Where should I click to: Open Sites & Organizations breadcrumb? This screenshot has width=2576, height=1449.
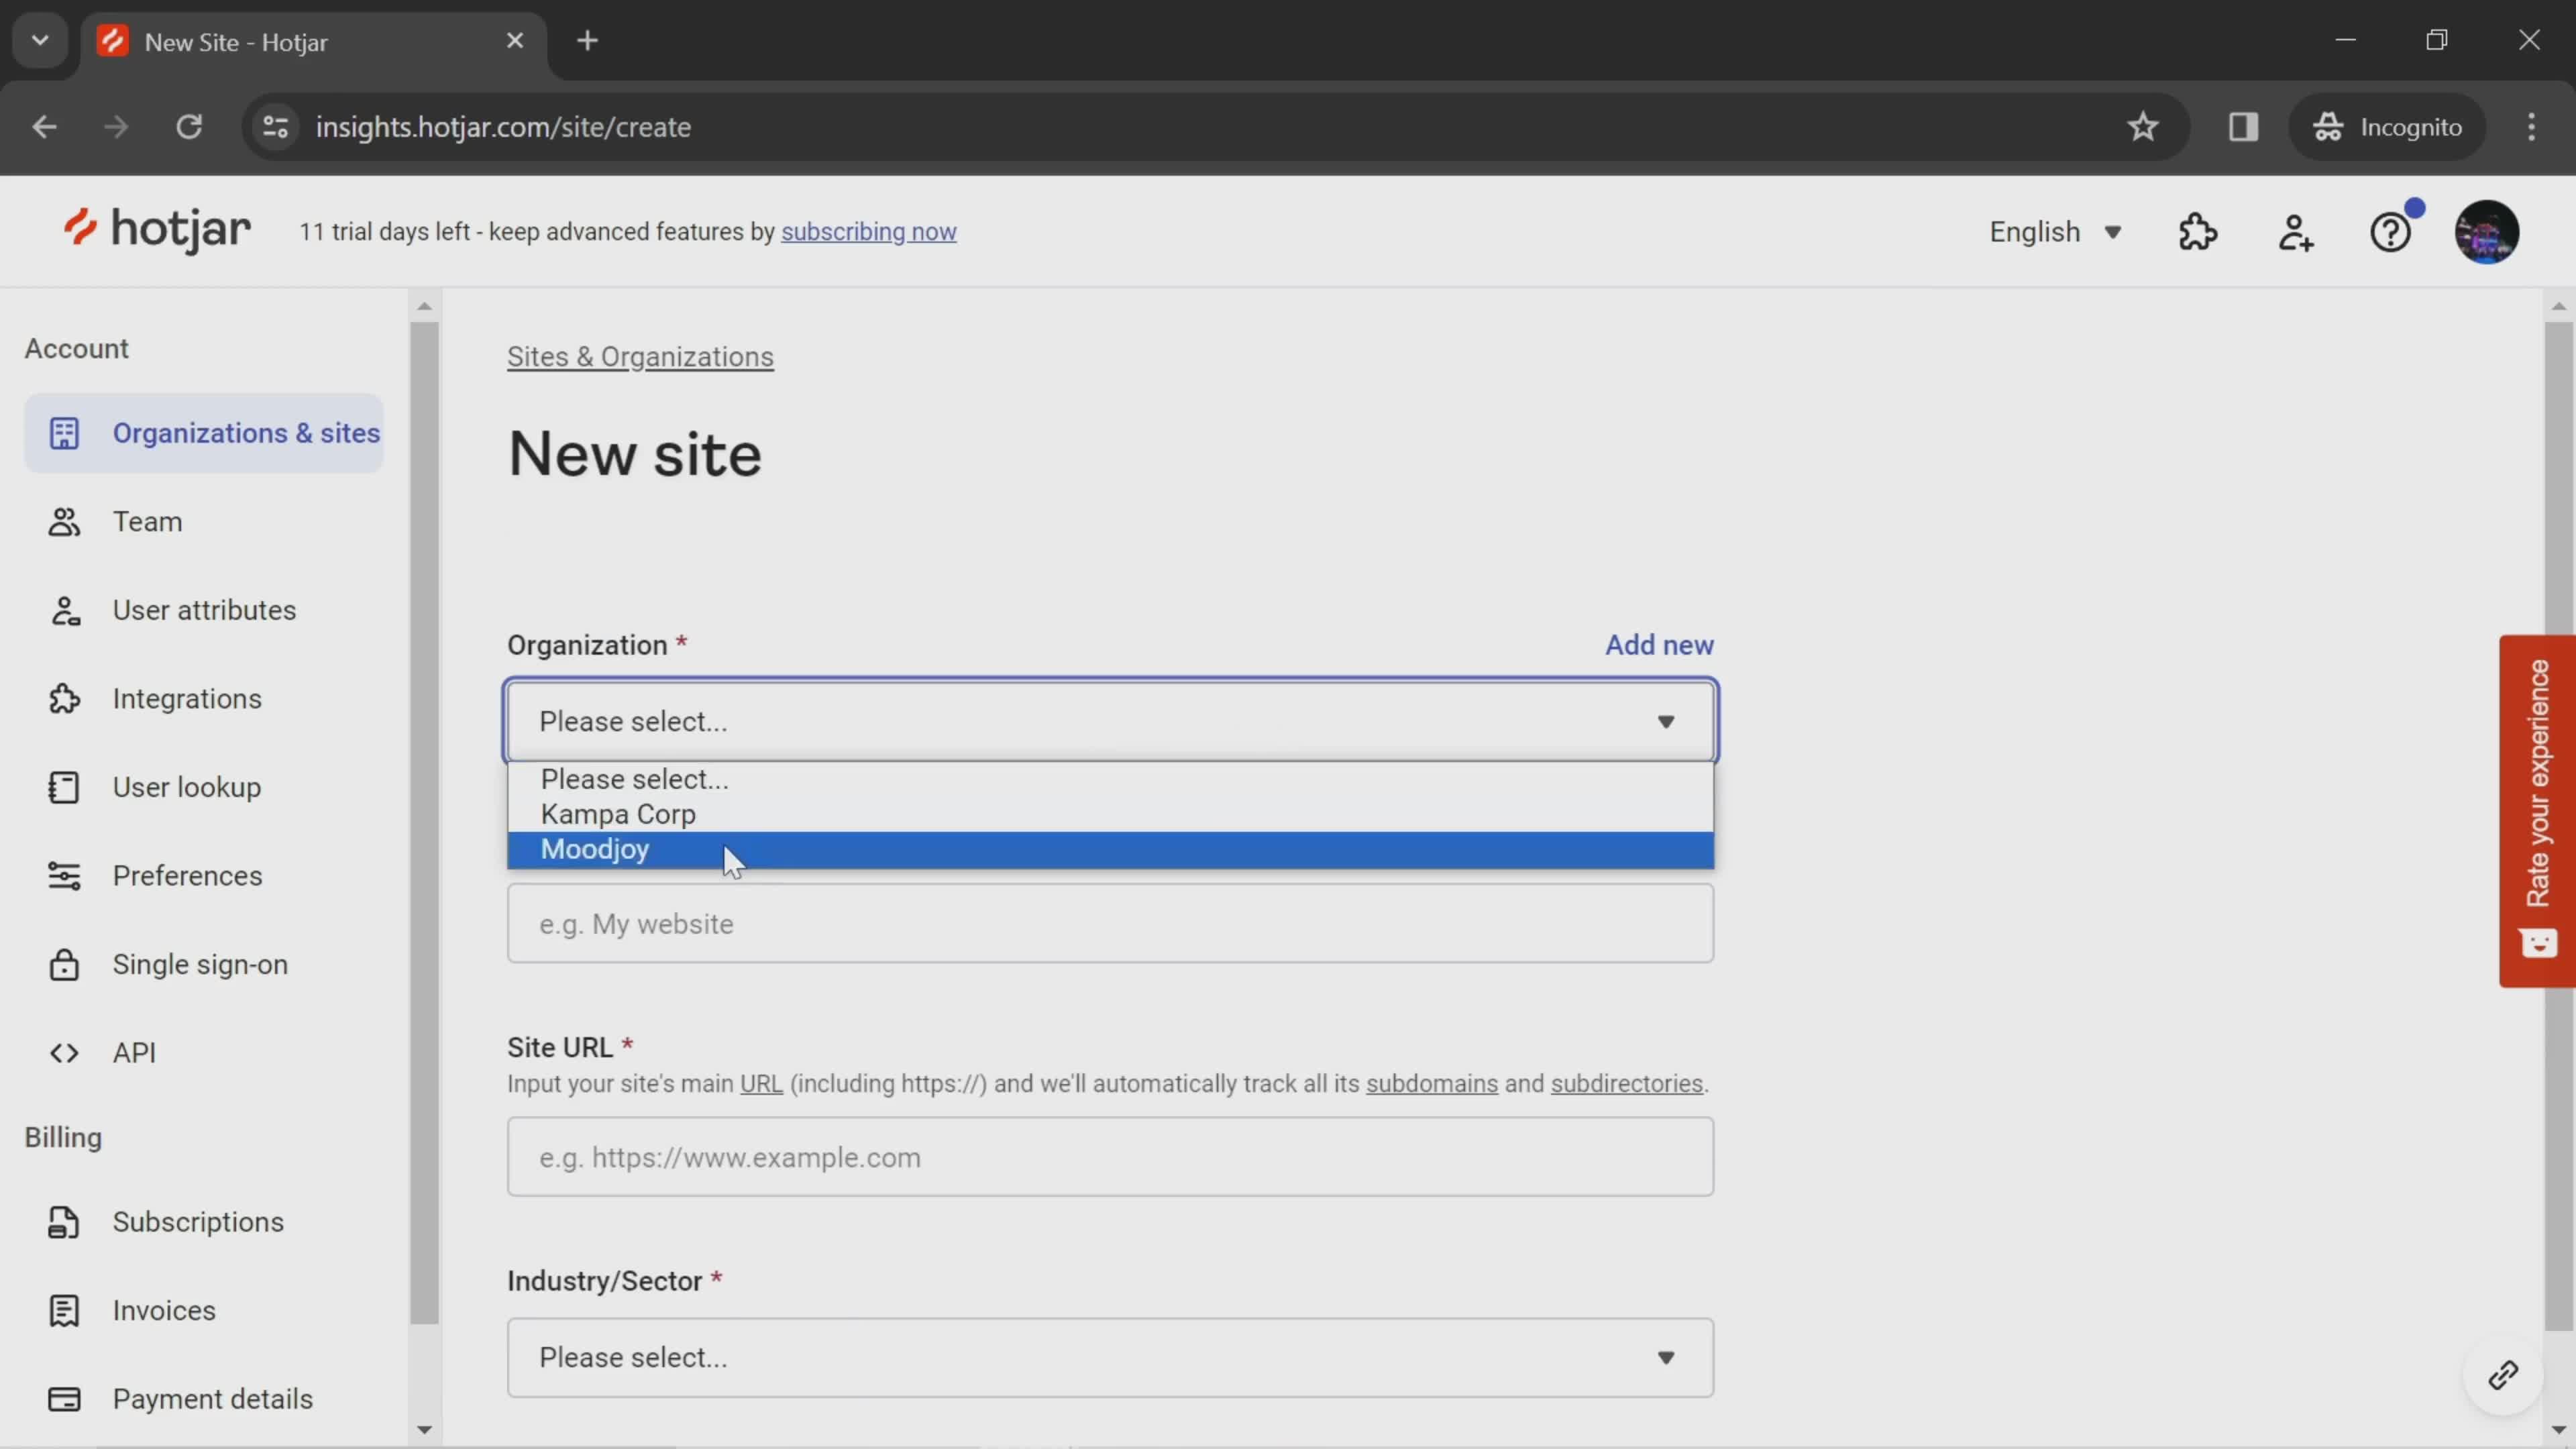[x=642, y=356]
